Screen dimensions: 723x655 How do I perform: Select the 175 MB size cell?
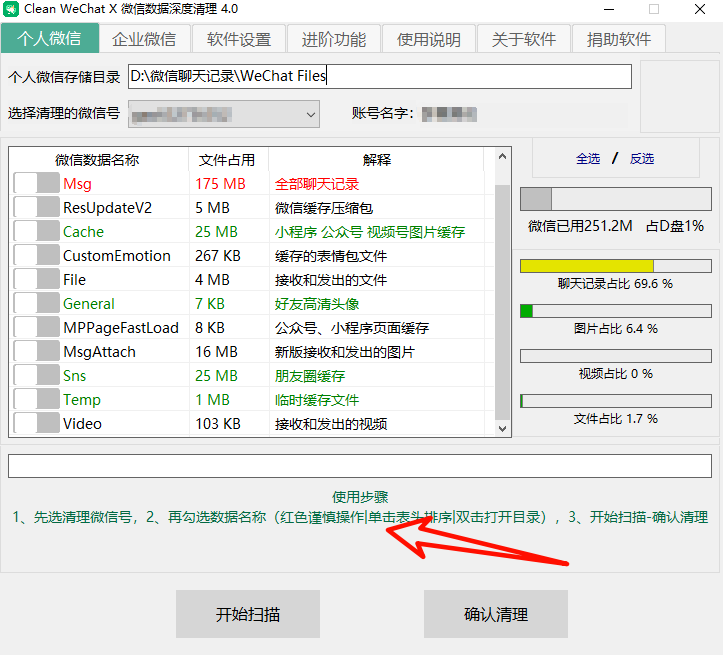(x=220, y=184)
